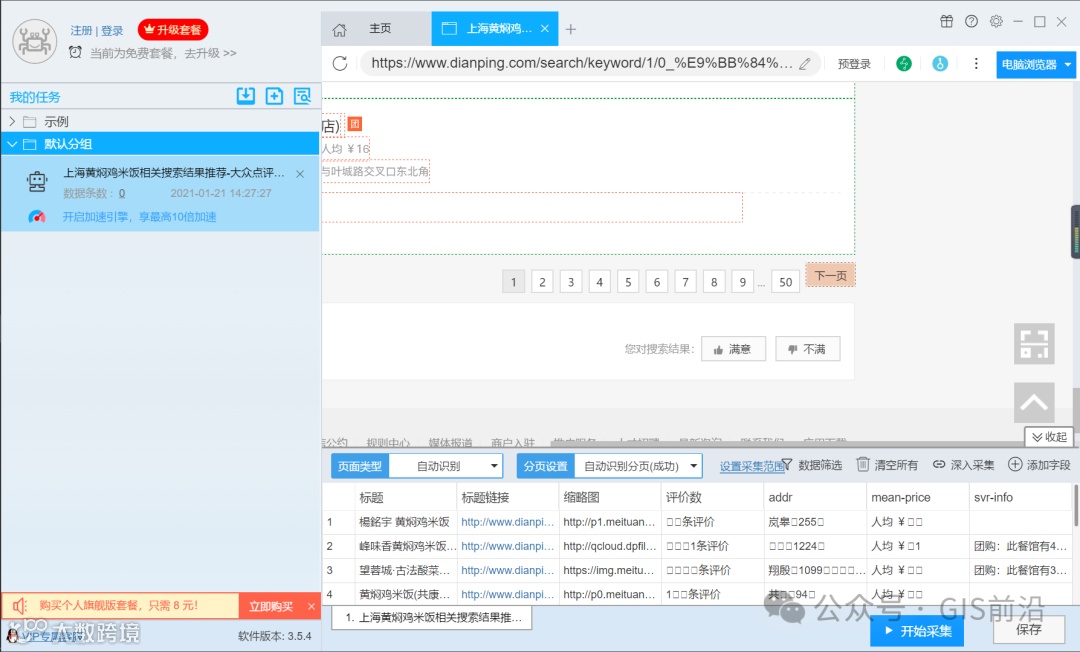Go to page 50
This screenshot has width=1080, height=652.
[x=785, y=282]
